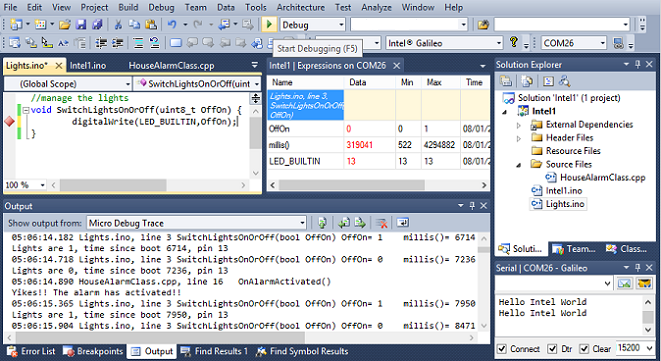Click Go to Next Message in Output
The width and height of the screenshot is (661, 361).
360,223
